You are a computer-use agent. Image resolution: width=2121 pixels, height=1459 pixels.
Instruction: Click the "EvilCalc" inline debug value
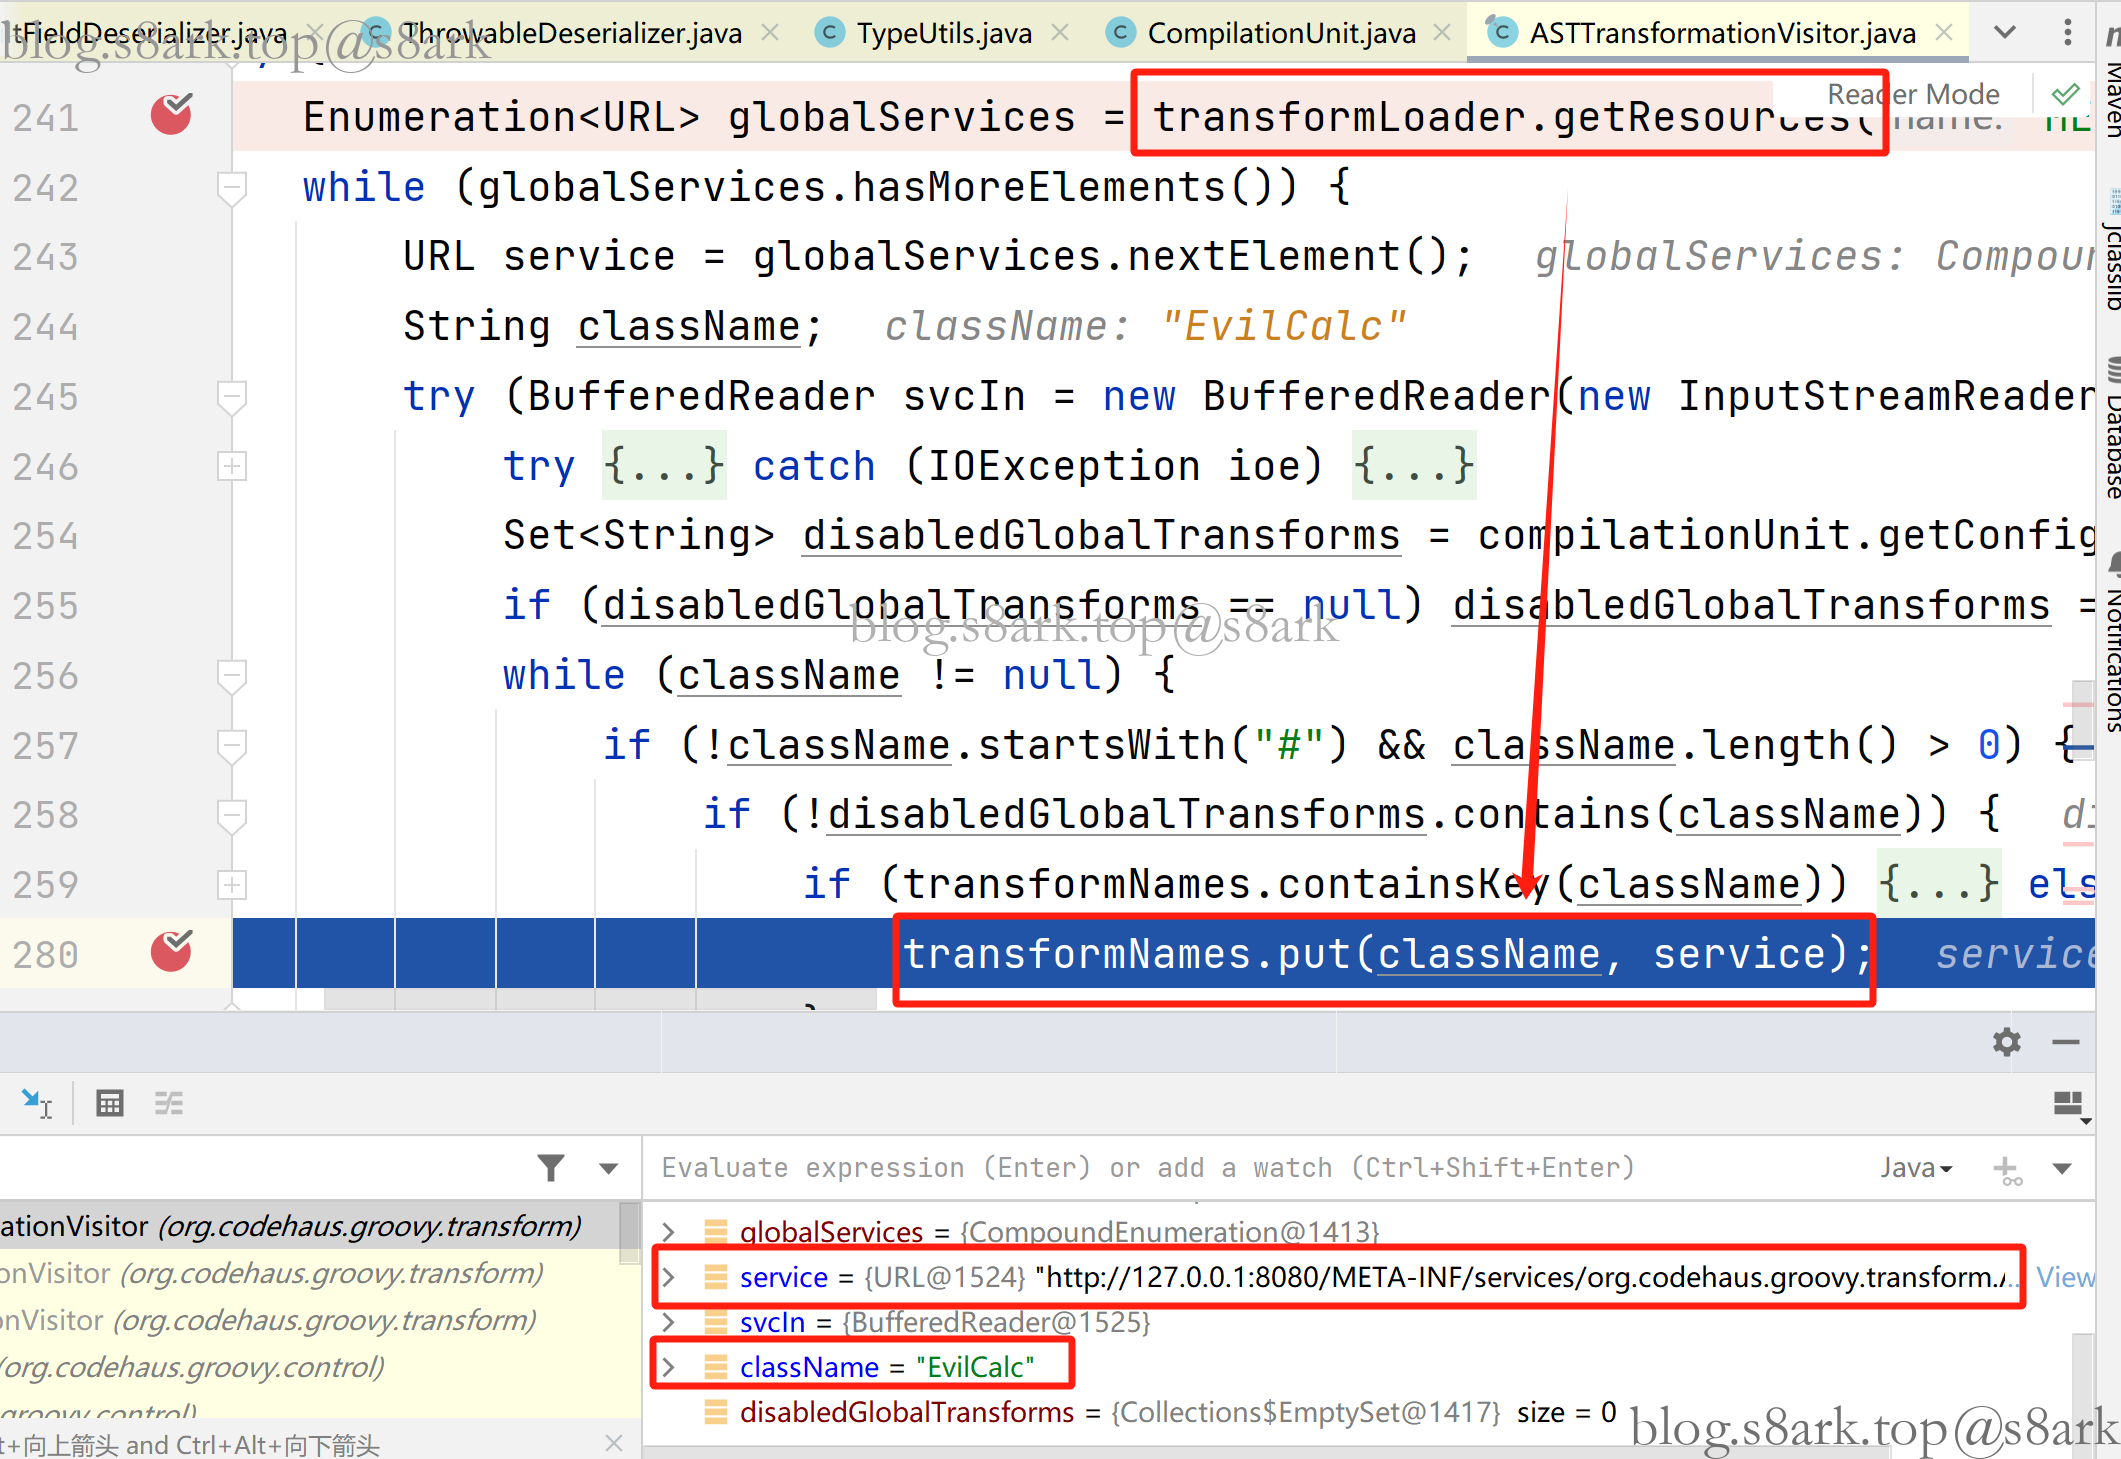click(1283, 327)
